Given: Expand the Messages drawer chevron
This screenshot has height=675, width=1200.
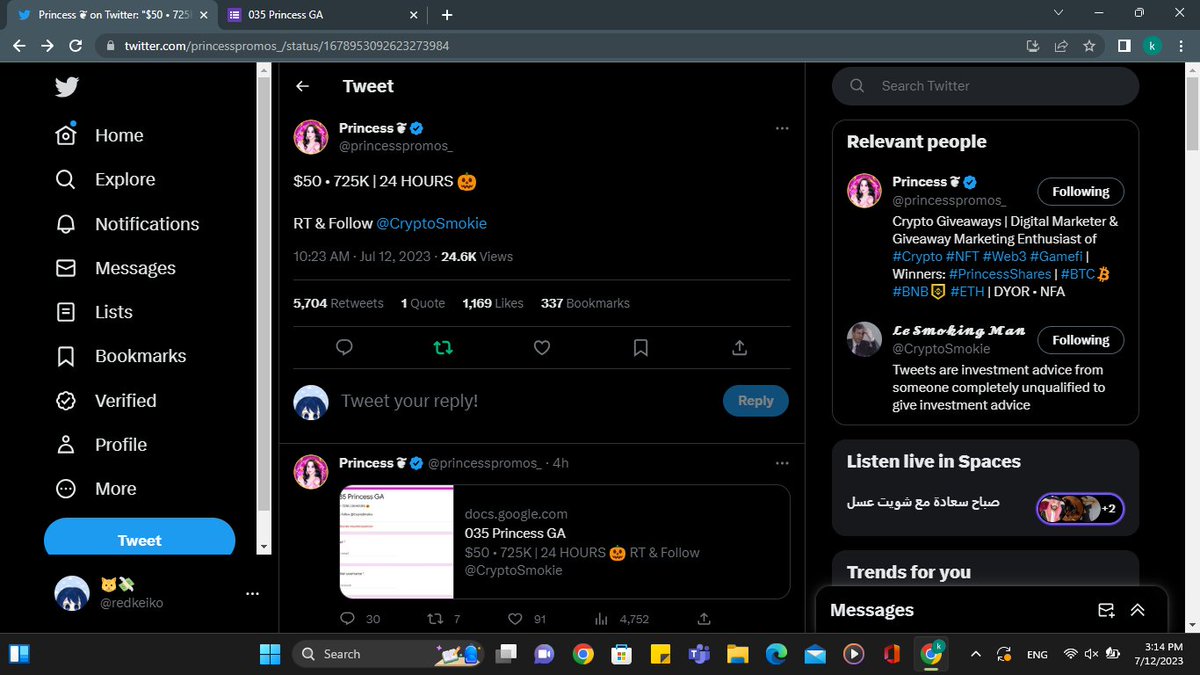Looking at the screenshot, I should [x=1137, y=610].
